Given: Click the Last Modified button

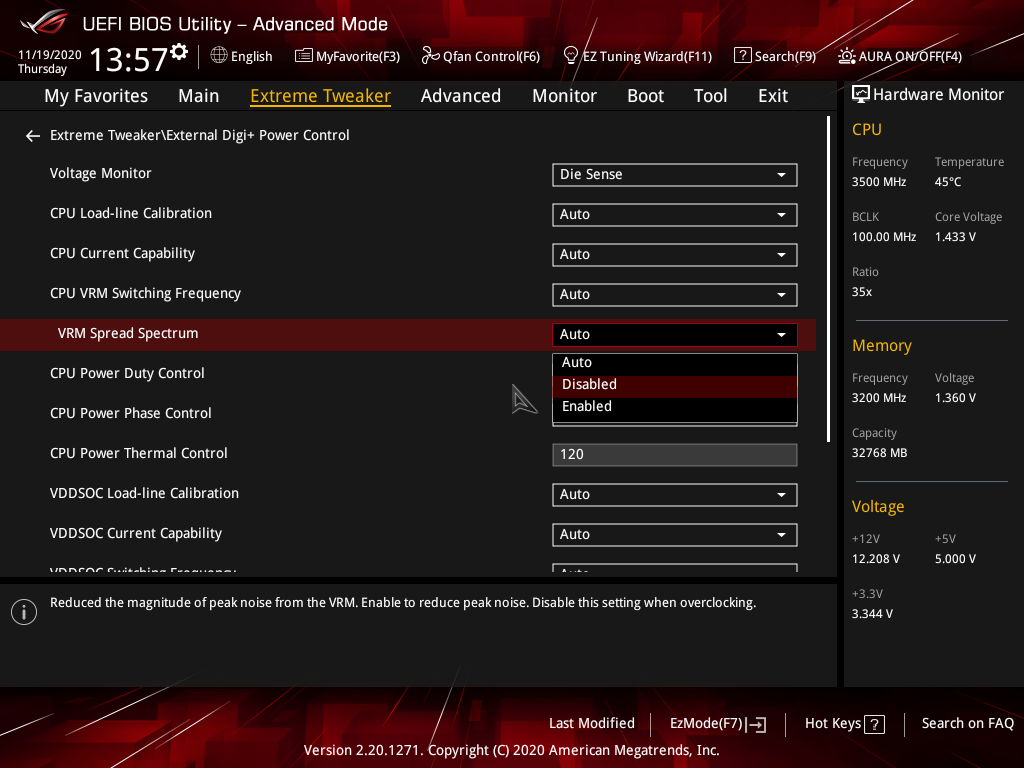Looking at the screenshot, I should [x=592, y=724].
